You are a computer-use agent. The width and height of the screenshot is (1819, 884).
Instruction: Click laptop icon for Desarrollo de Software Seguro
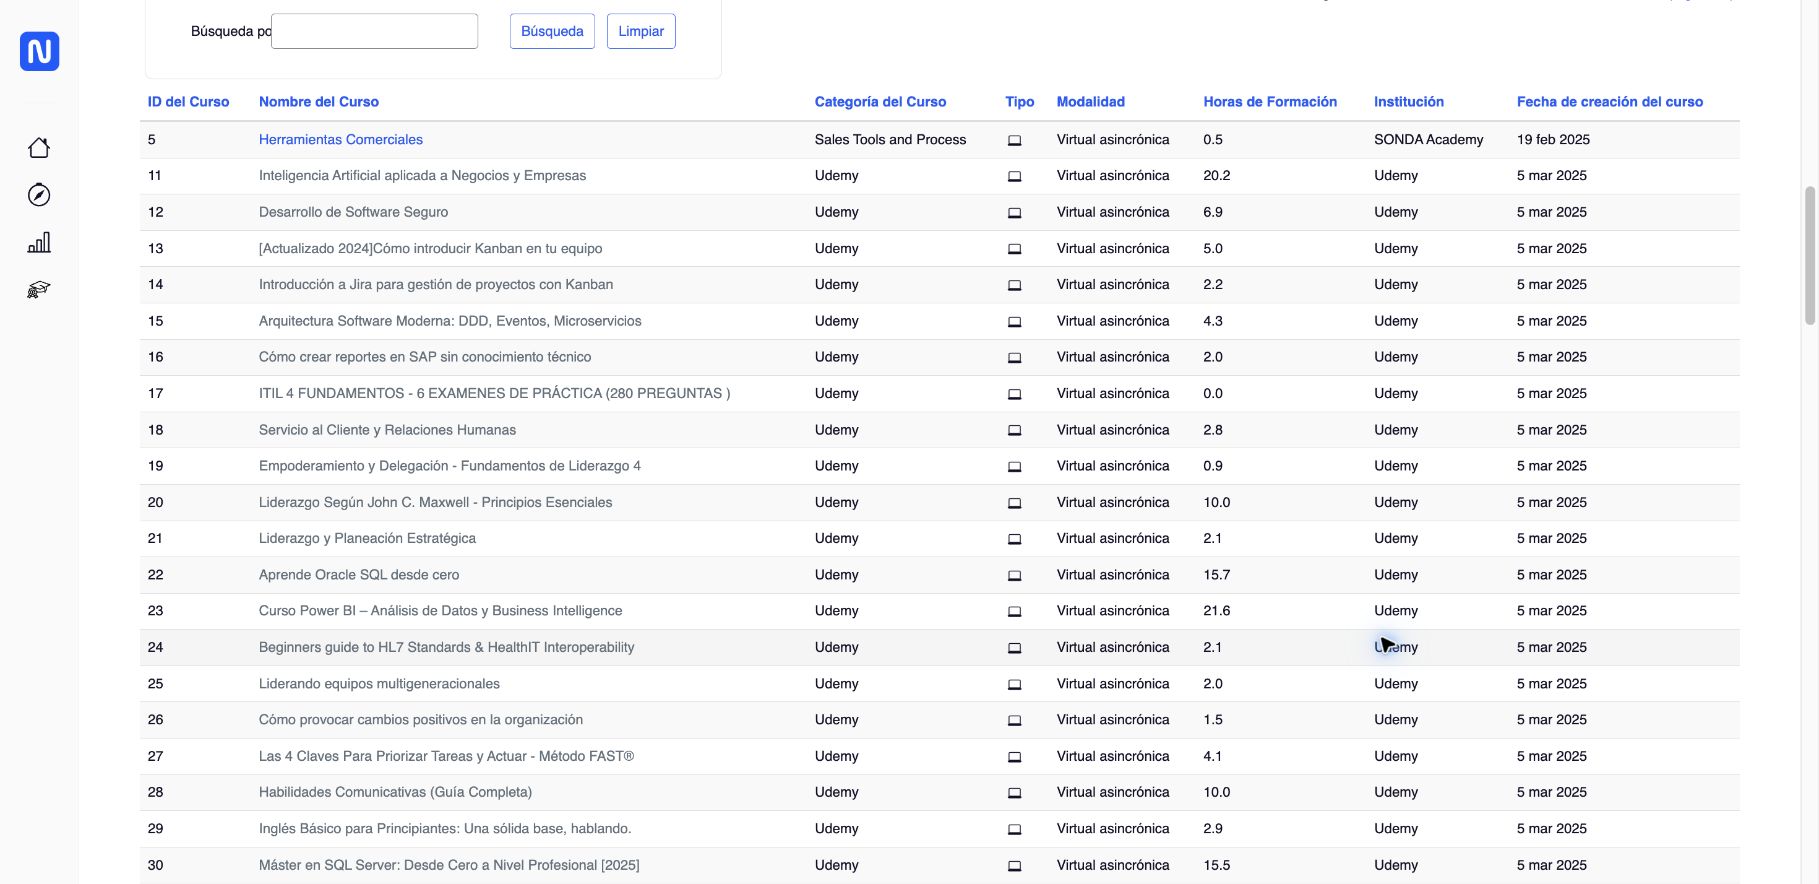[1014, 213]
